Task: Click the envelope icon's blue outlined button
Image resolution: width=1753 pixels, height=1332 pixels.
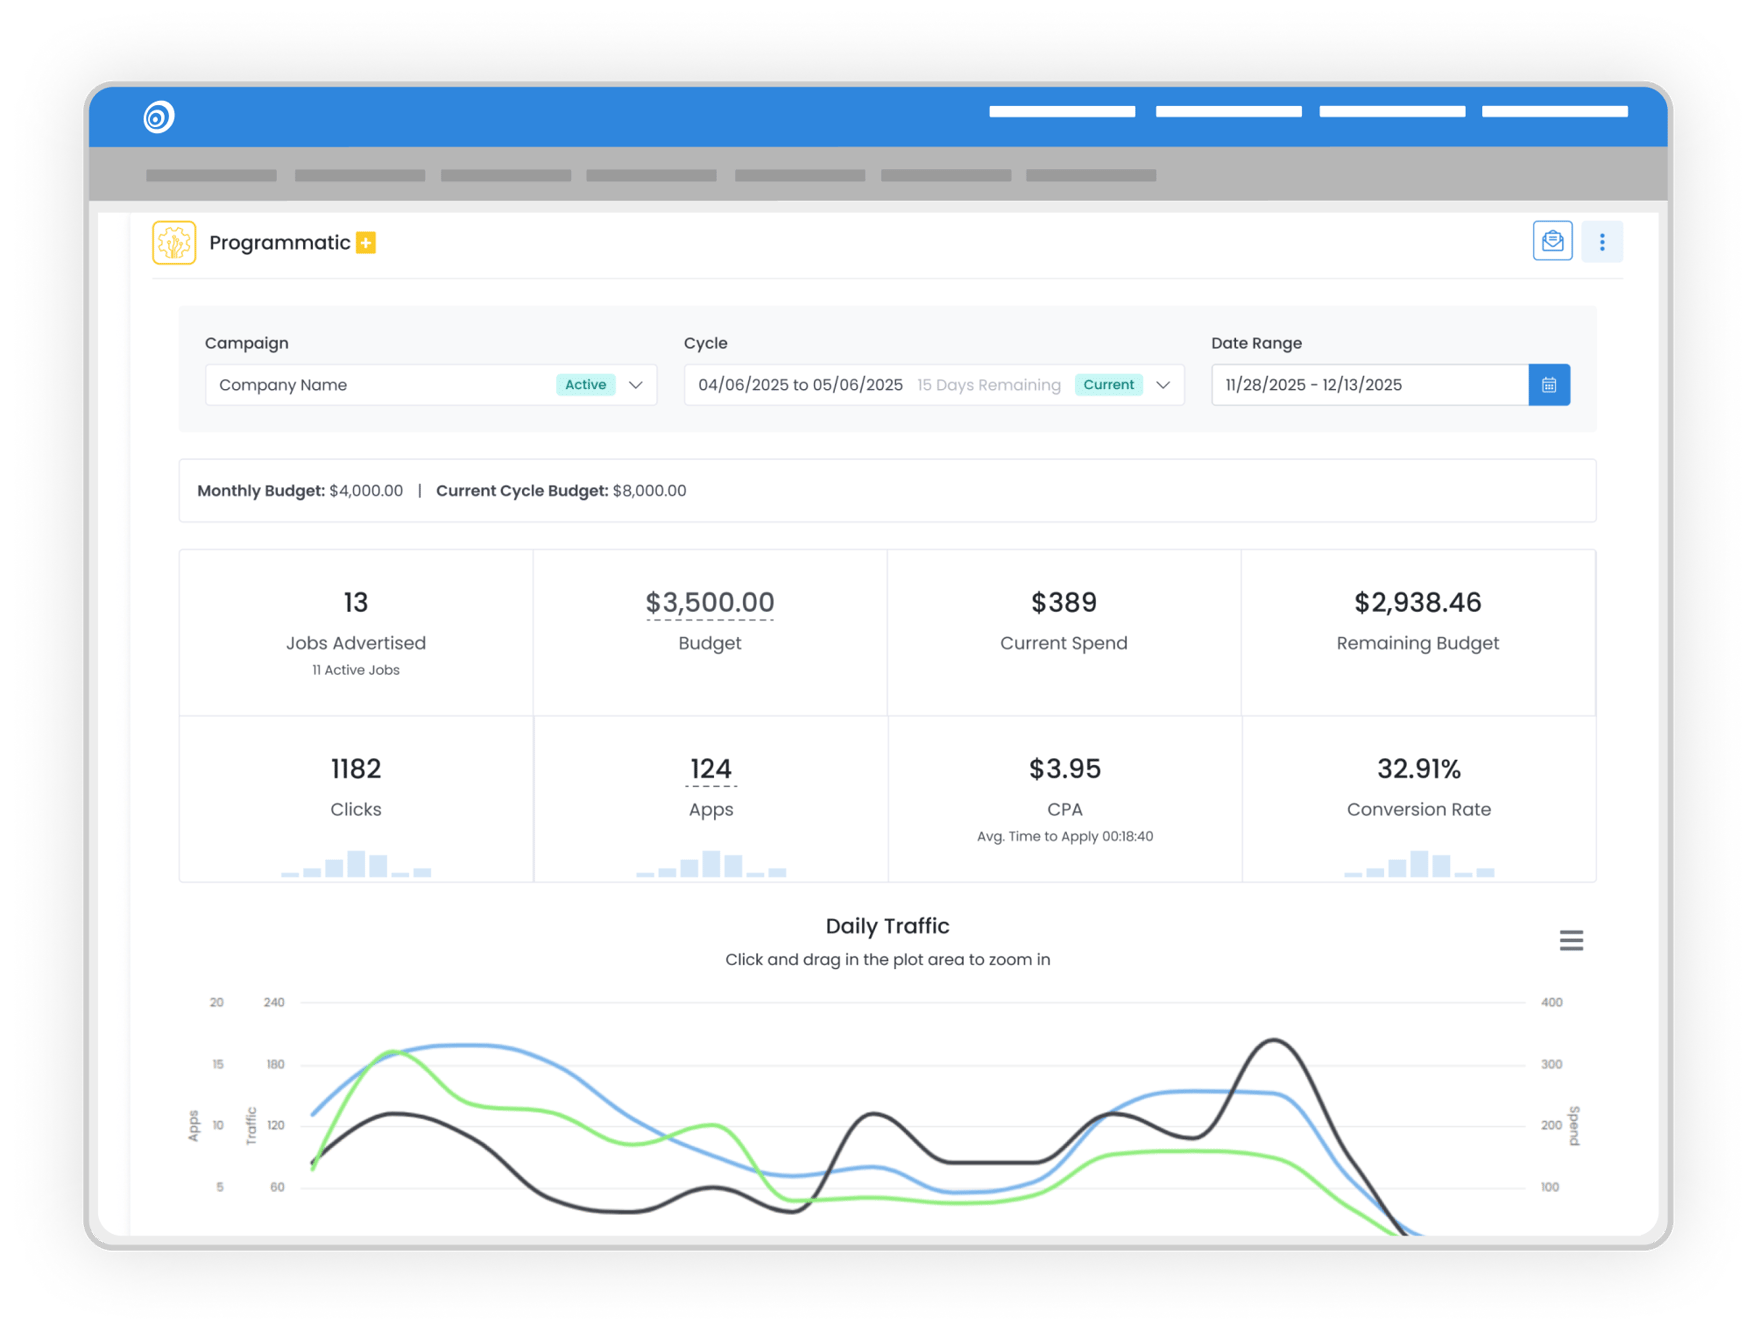Action: 1552,241
